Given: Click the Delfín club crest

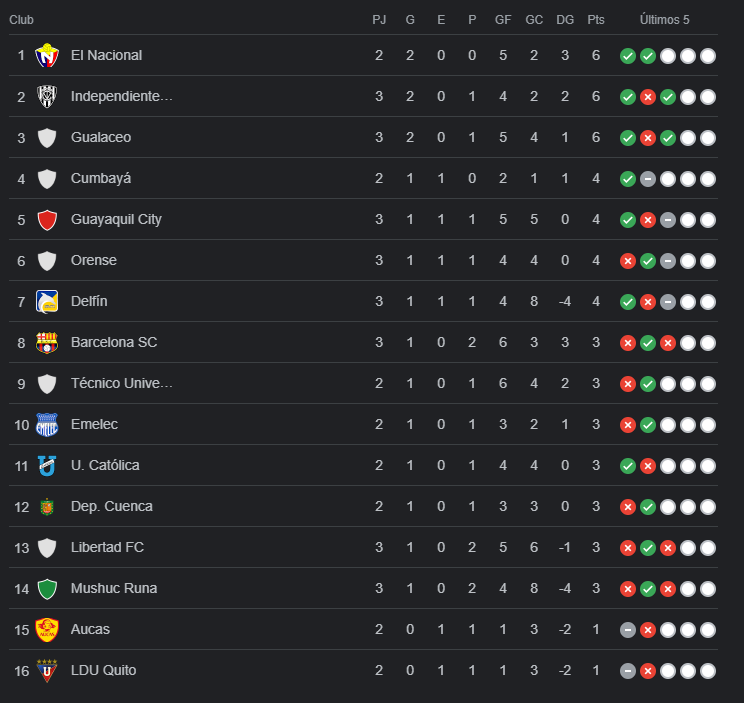Looking at the screenshot, I should (47, 302).
